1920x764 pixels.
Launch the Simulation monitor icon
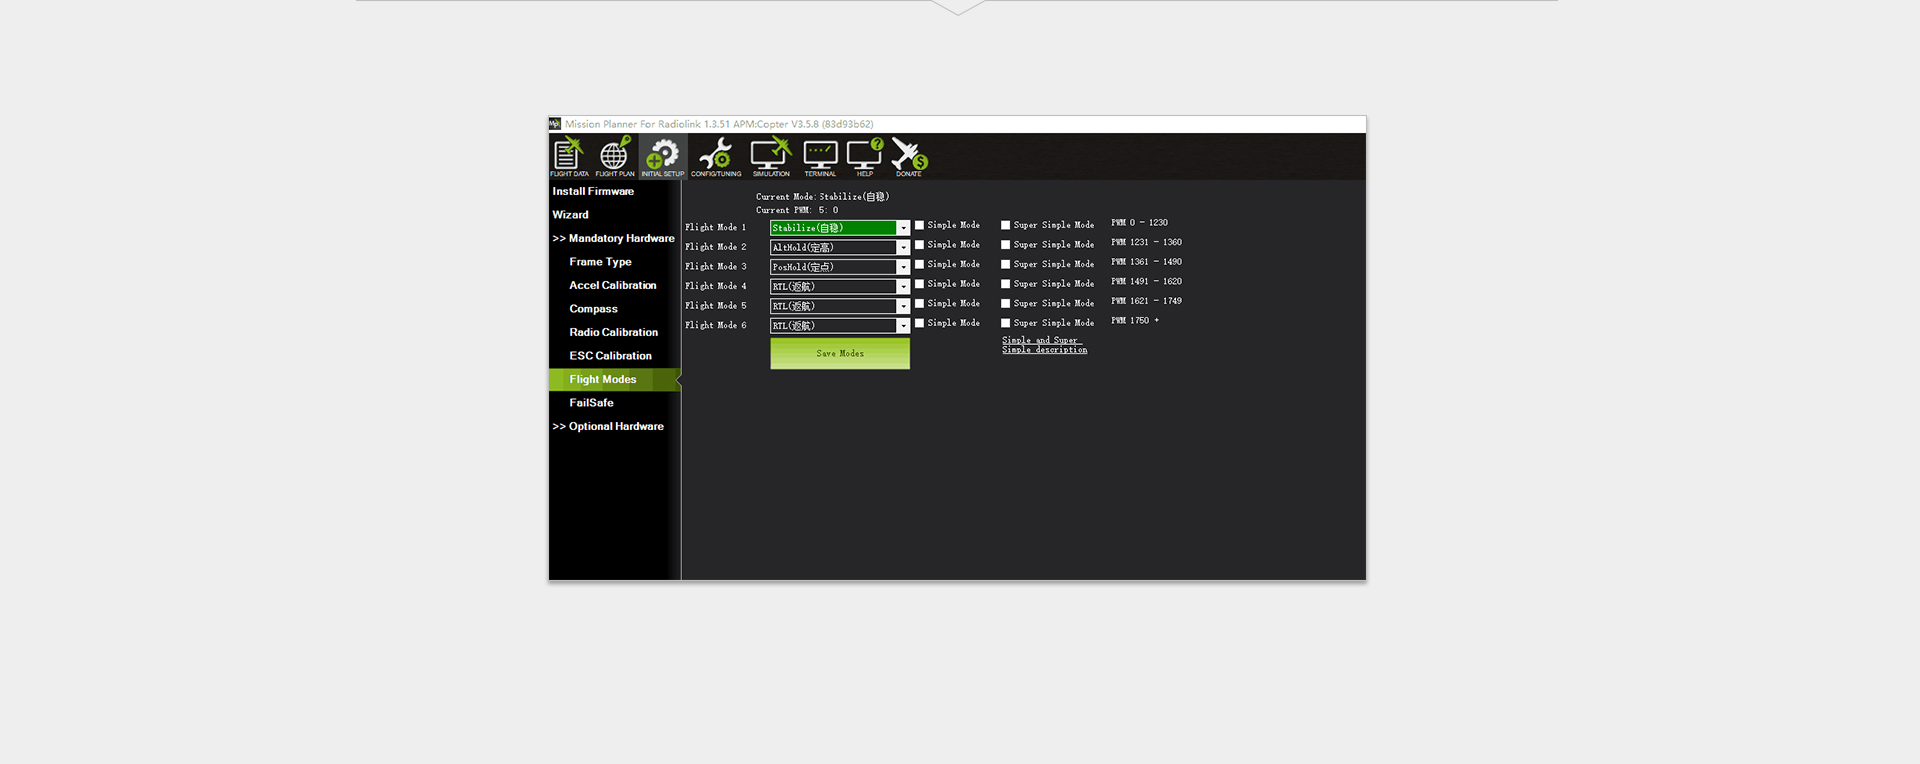point(771,157)
